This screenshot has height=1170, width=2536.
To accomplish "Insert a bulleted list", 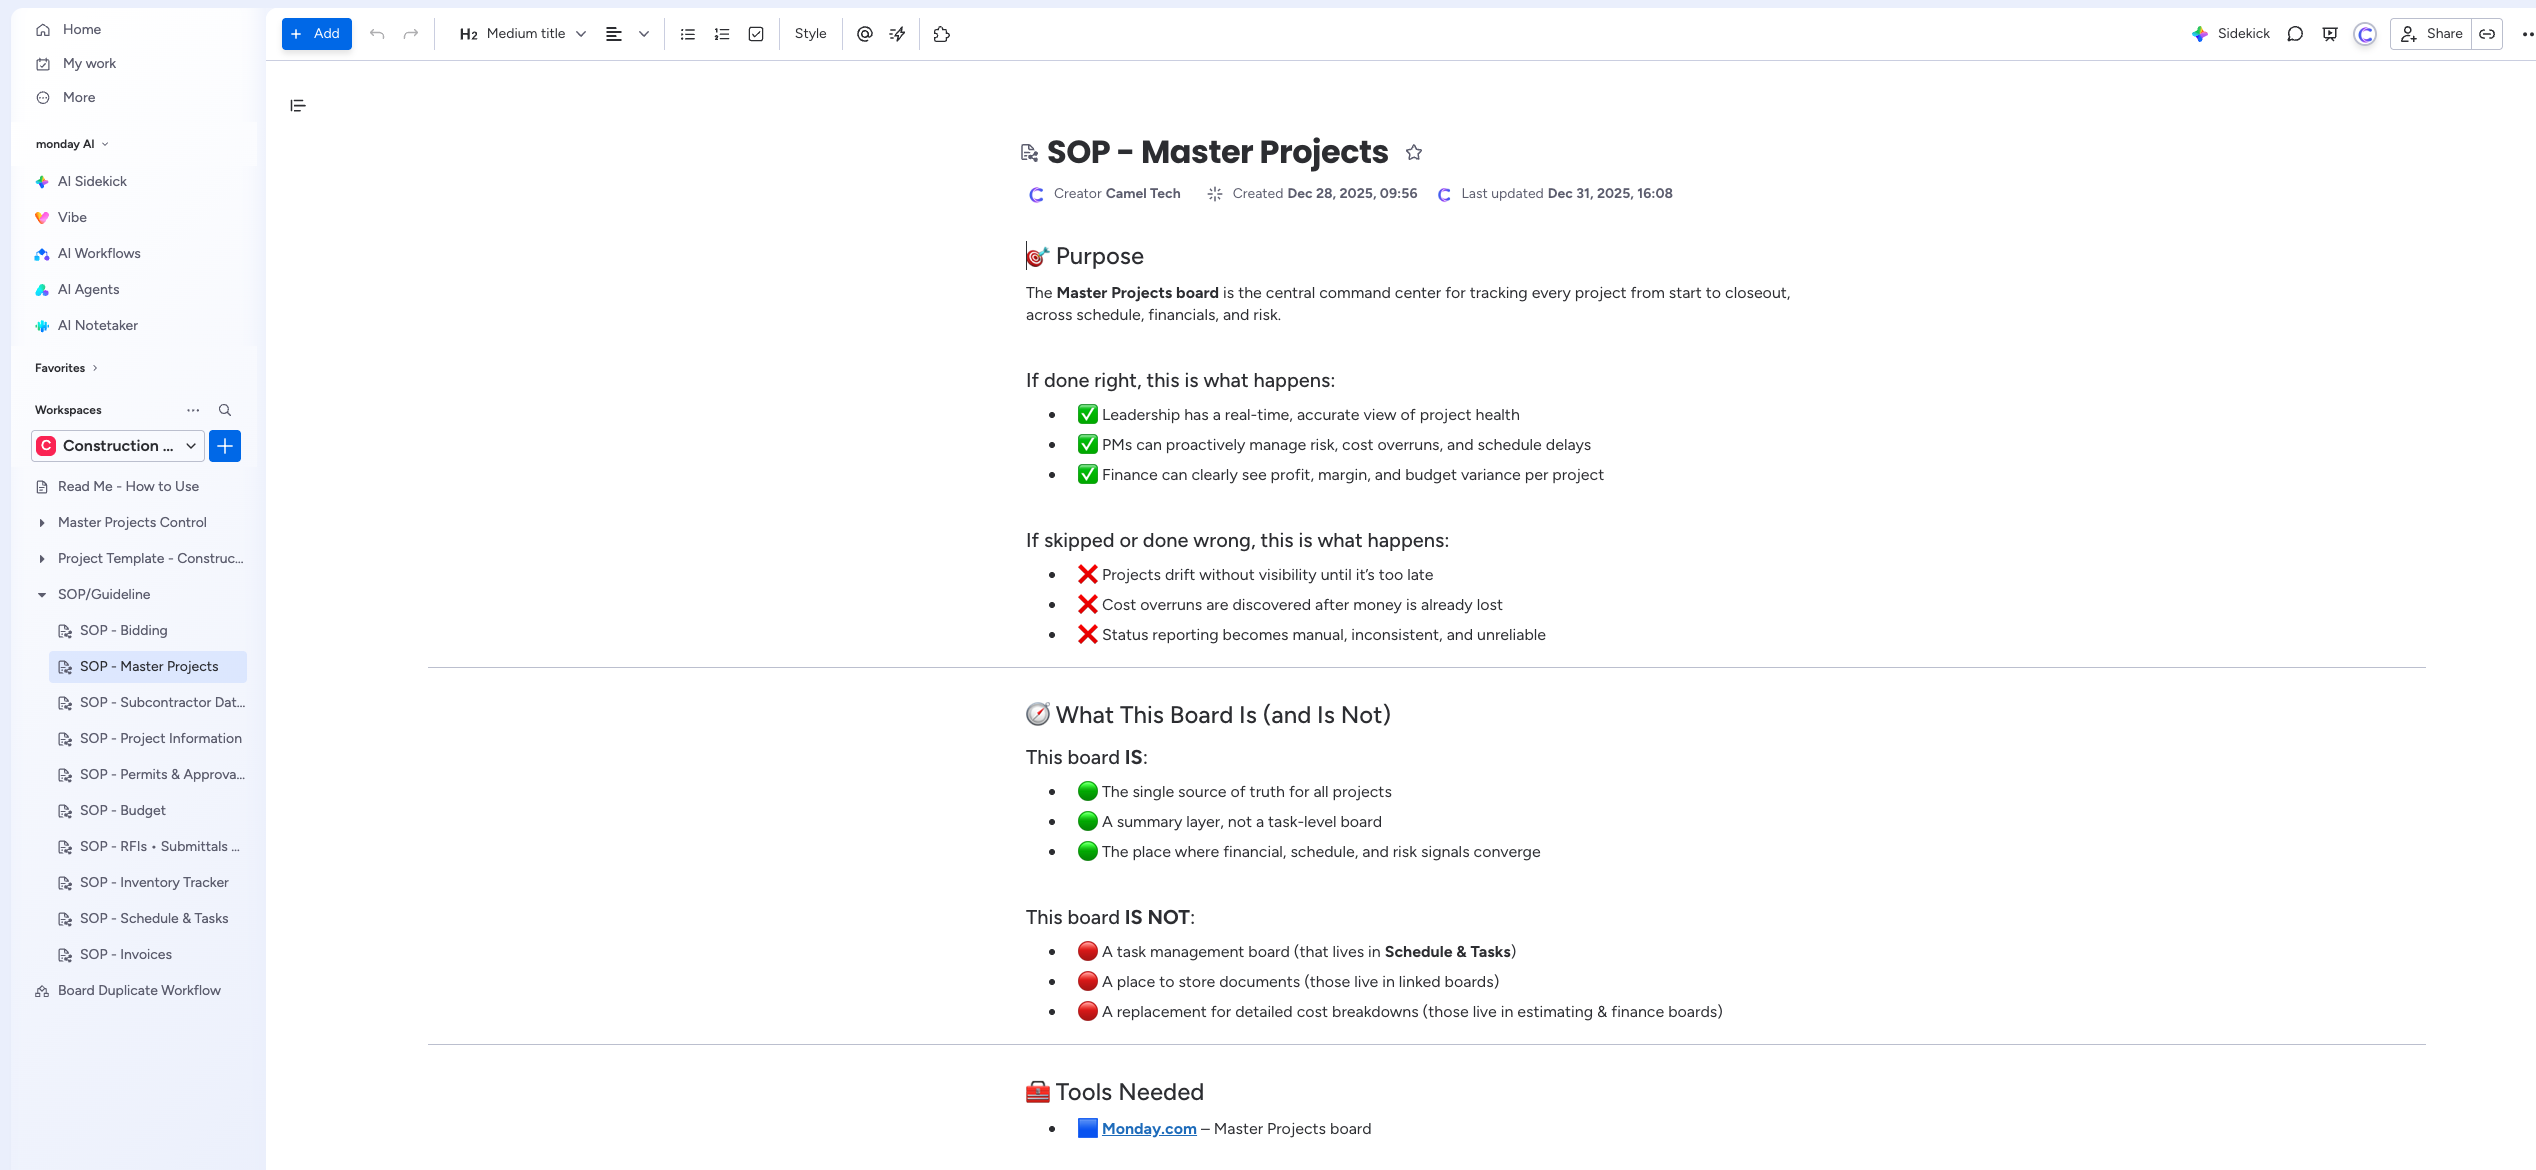I will (688, 34).
